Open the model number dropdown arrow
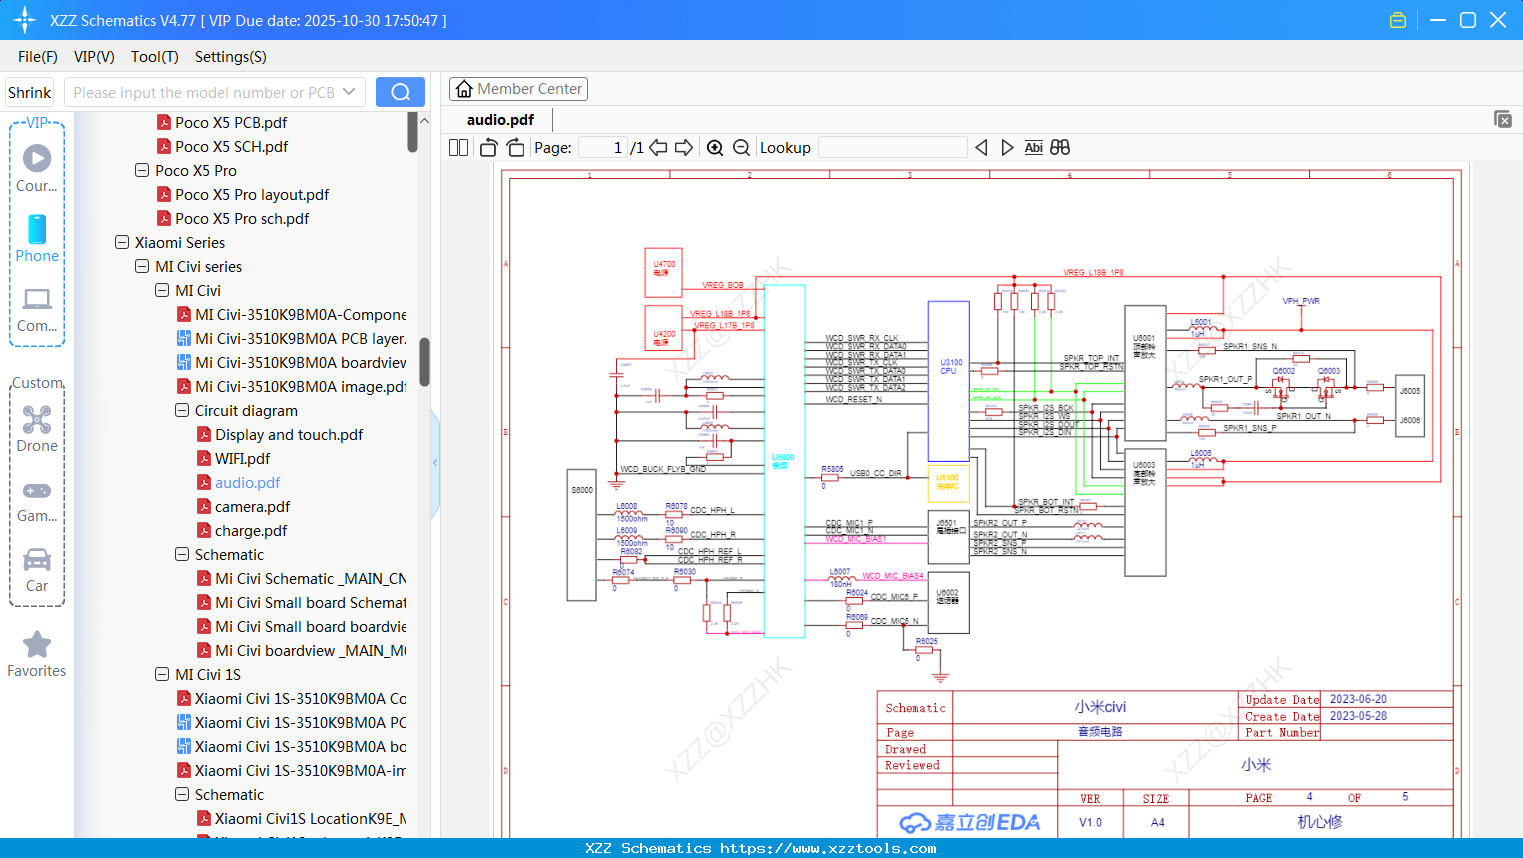 pos(349,92)
